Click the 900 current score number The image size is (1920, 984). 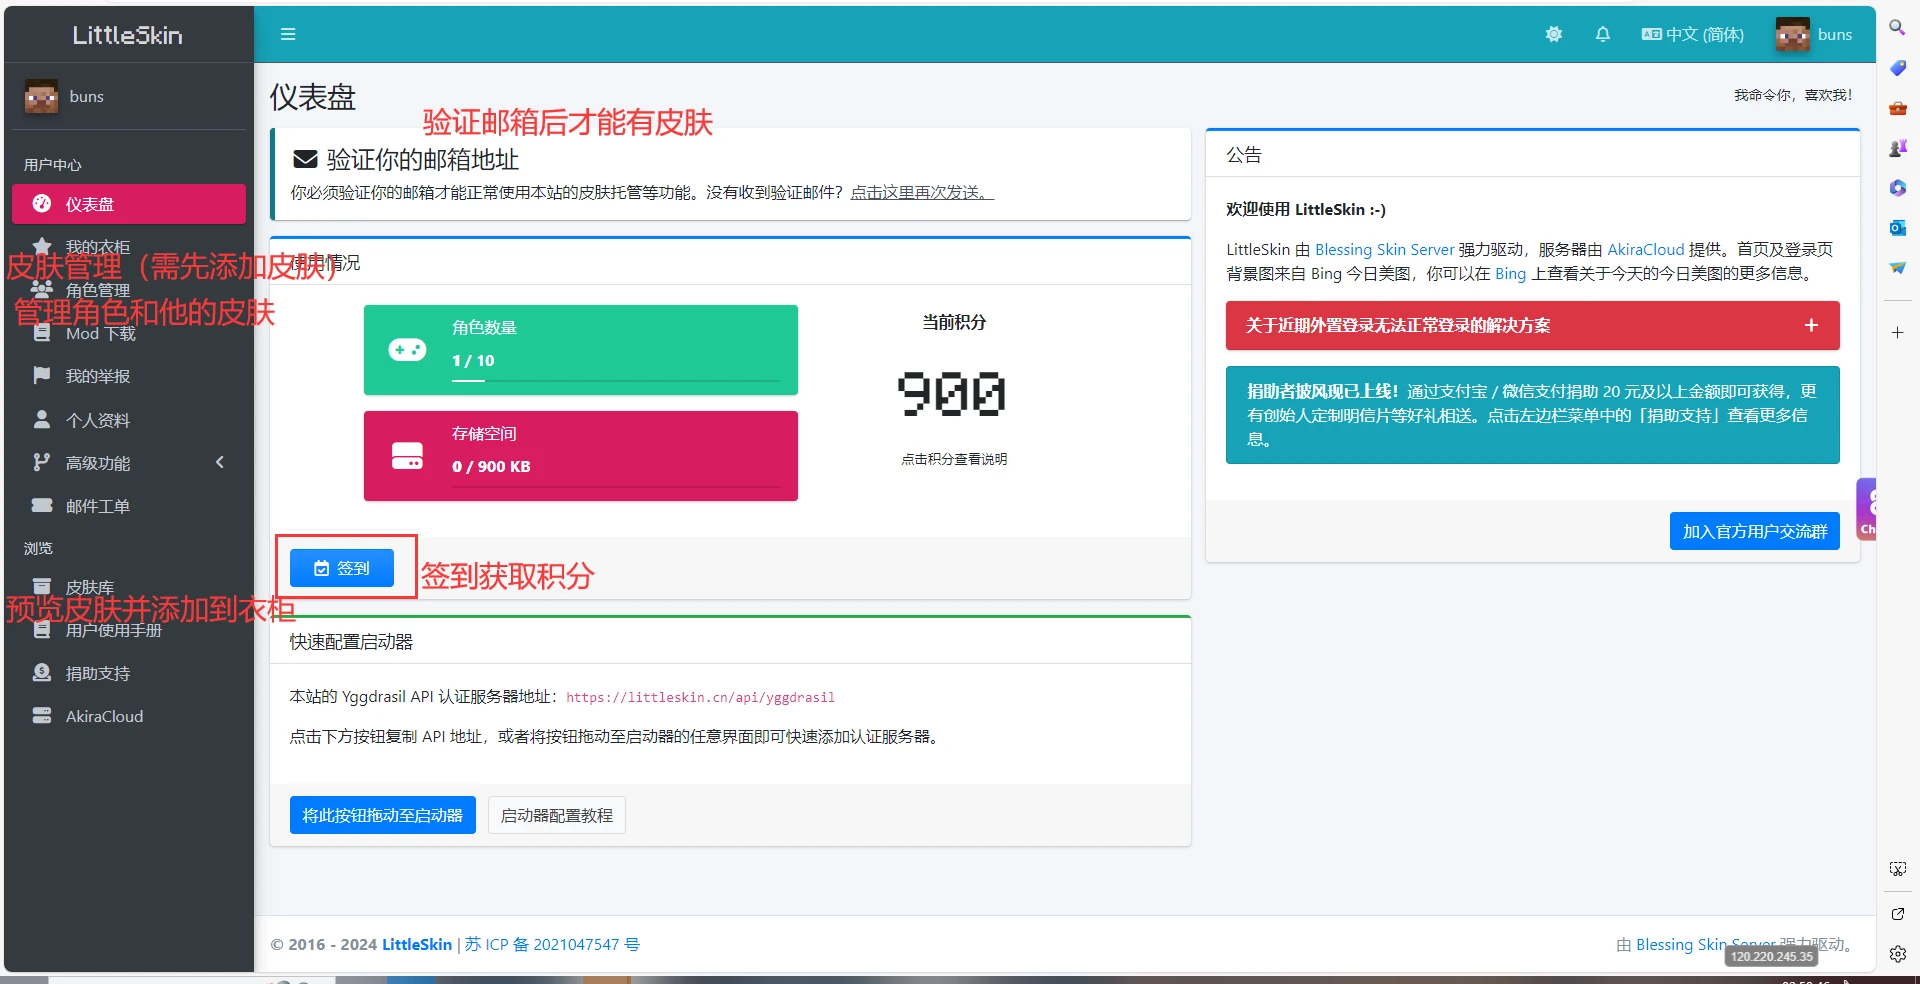(952, 393)
